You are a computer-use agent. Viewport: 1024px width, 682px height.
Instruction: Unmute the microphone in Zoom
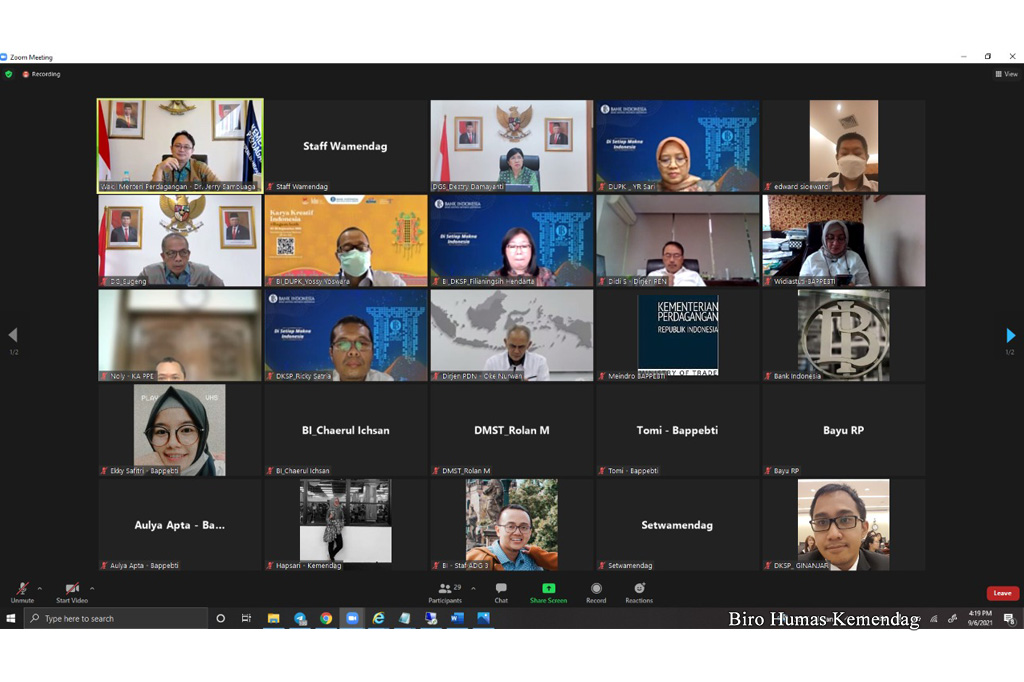22,592
